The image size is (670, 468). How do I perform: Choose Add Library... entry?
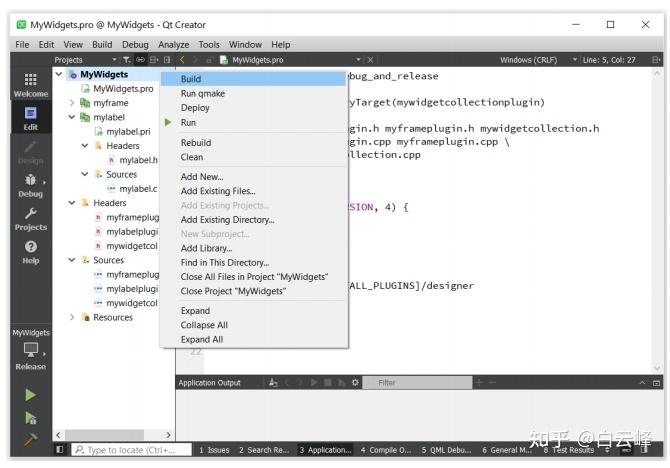point(254,248)
